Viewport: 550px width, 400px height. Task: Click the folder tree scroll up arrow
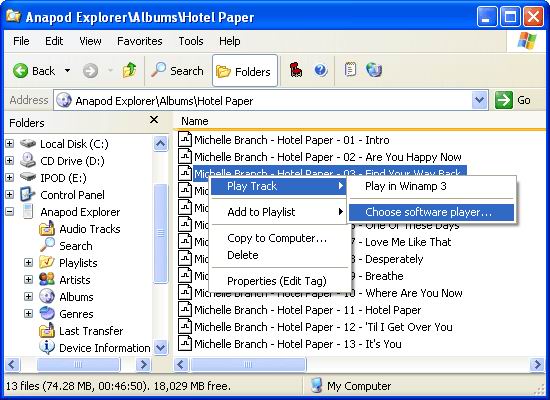click(161, 143)
